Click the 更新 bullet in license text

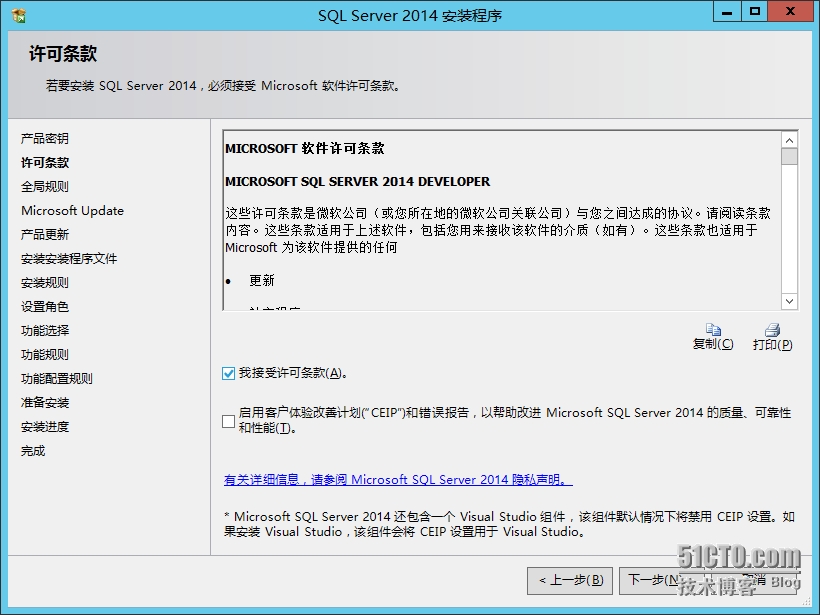tap(261, 281)
